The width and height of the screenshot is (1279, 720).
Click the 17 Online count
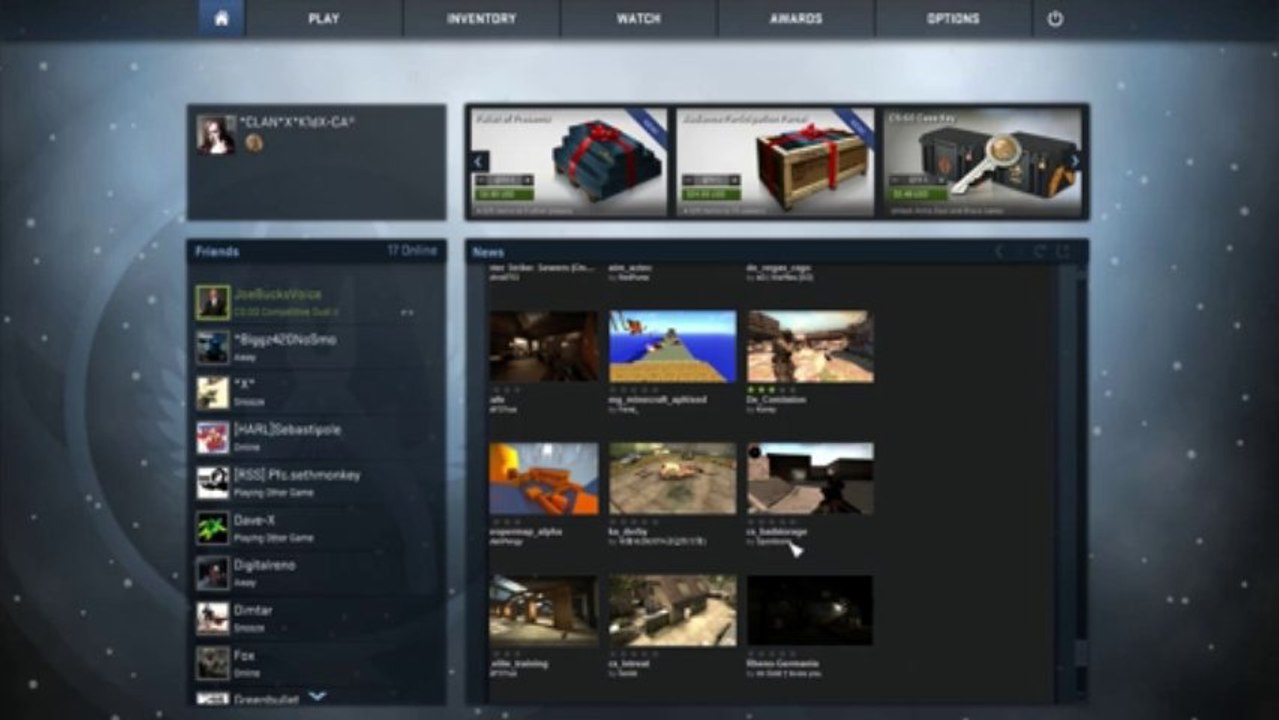pyautogui.click(x=412, y=251)
